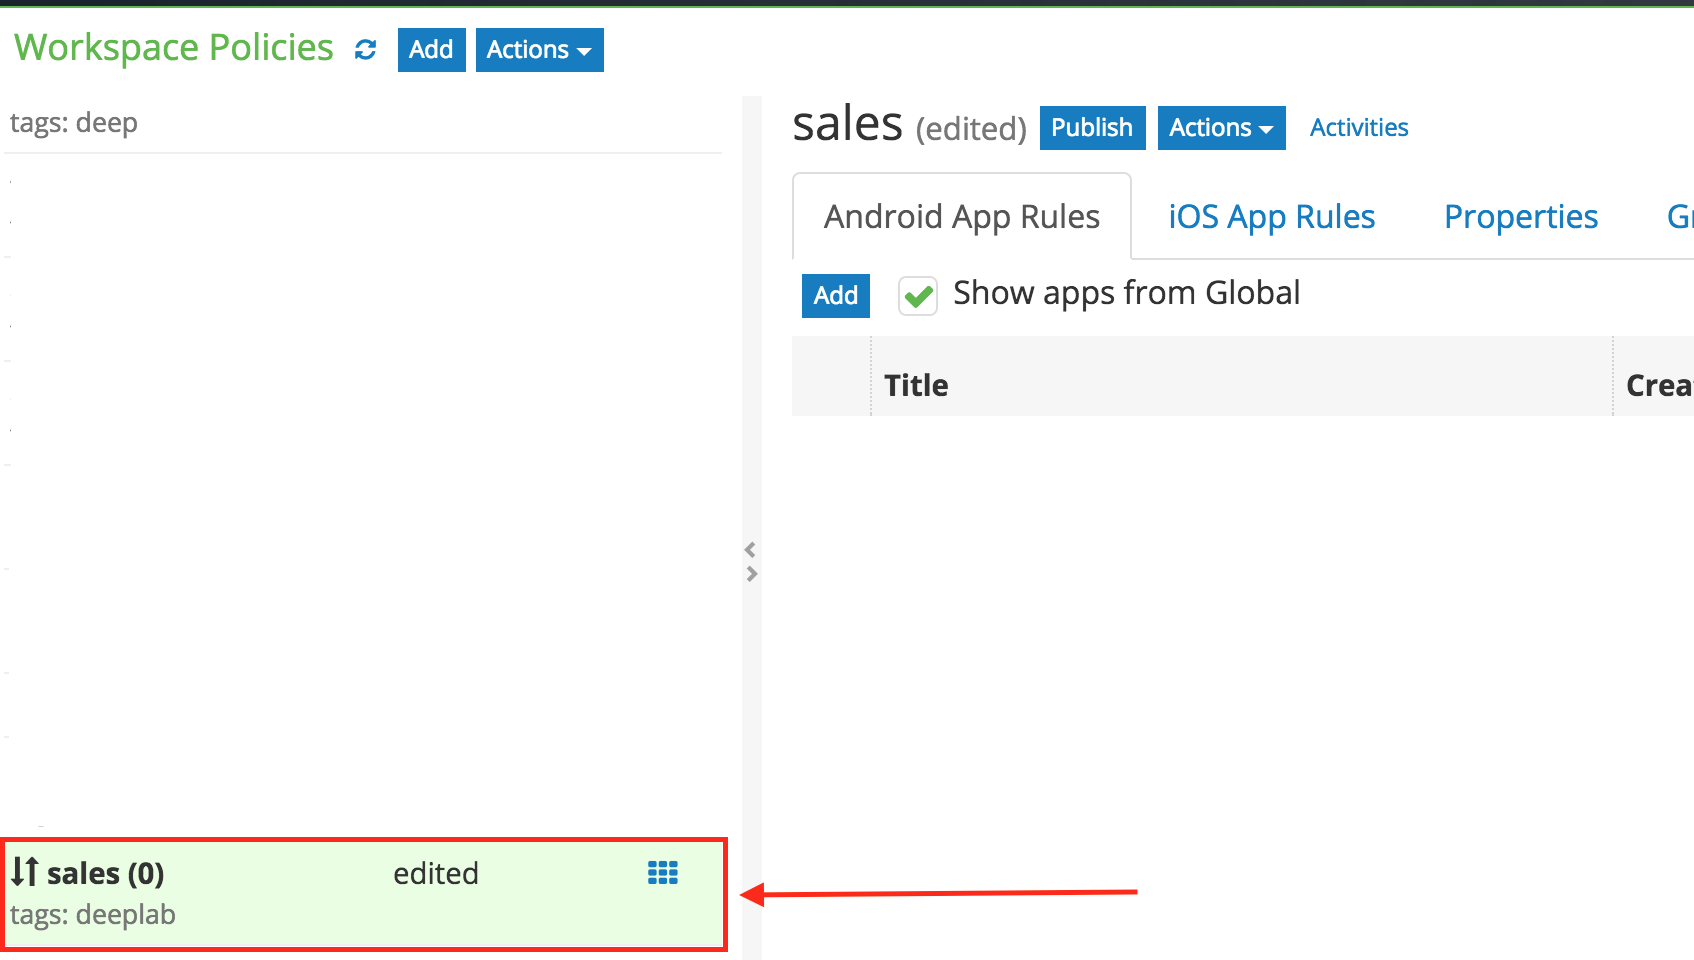Click the splitter's right-pointing arrow
The width and height of the screenshot is (1694, 960).
click(752, 574)
